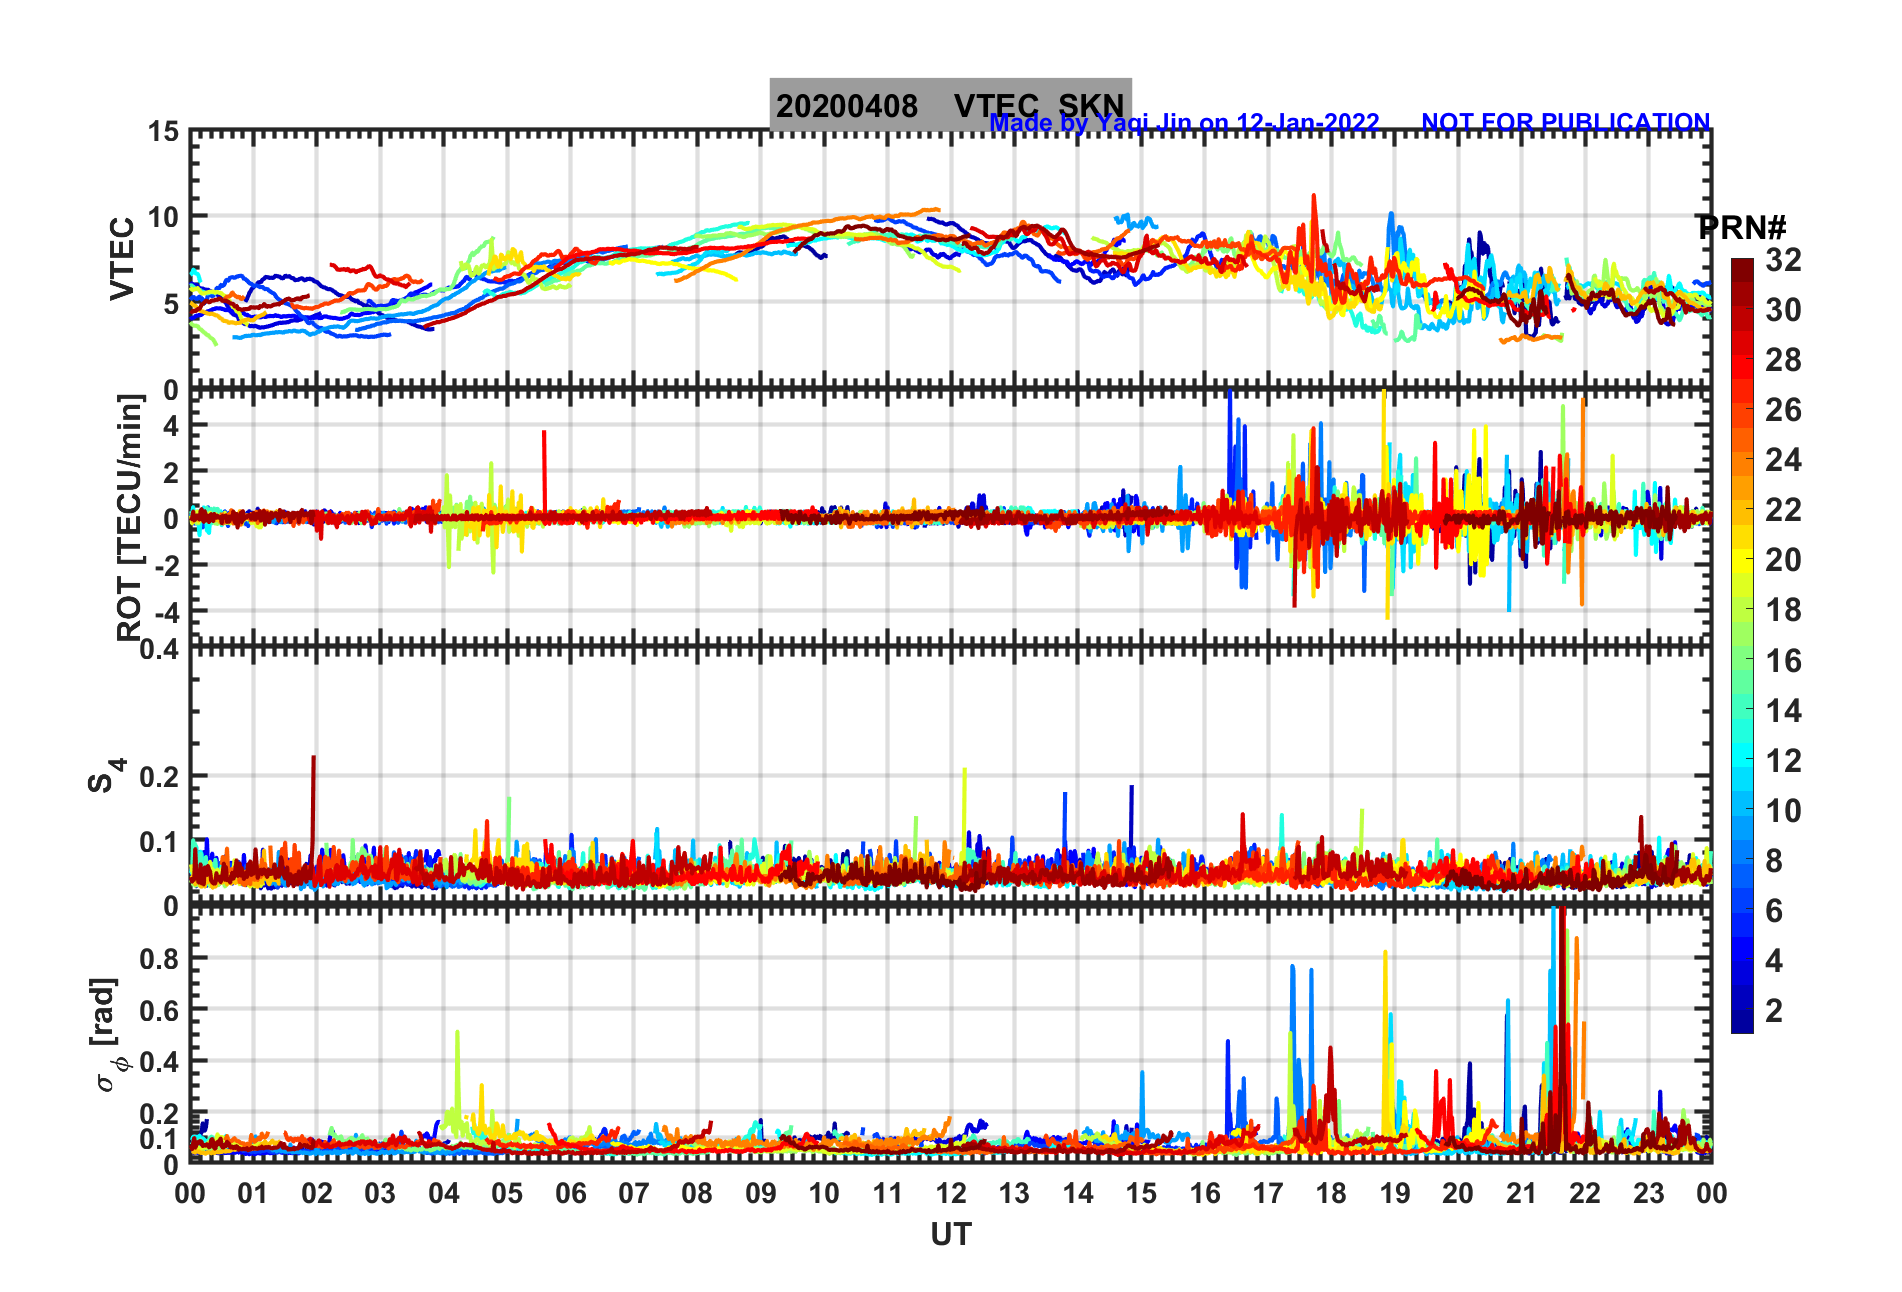Click the "01" hour tick on the UT axis
Image resolution: width=1902 pixels, height=1292 pixels.
point(253,1193)
